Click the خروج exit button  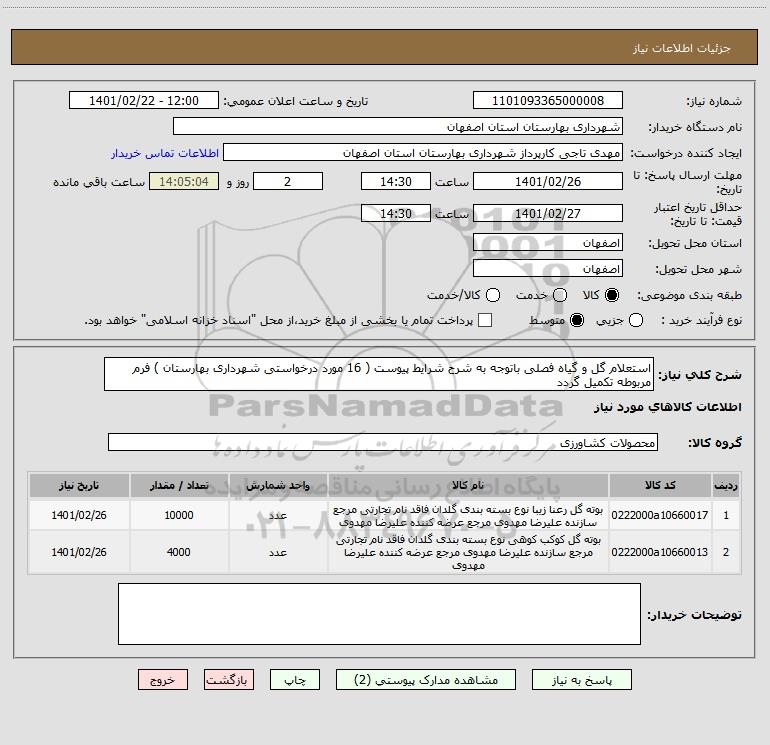[163, 680]
